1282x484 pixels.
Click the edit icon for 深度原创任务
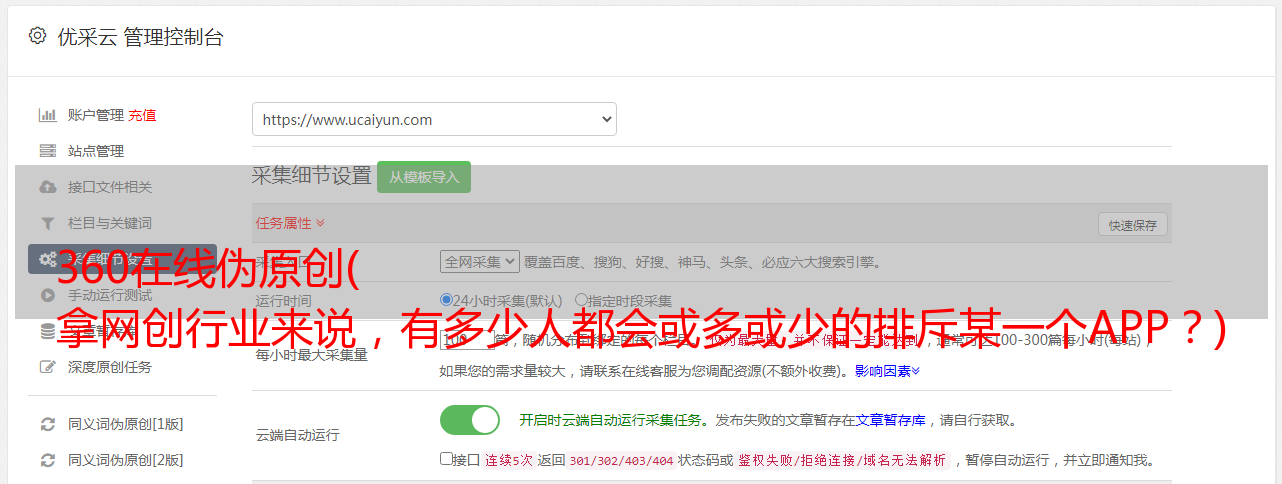[47, 367]
